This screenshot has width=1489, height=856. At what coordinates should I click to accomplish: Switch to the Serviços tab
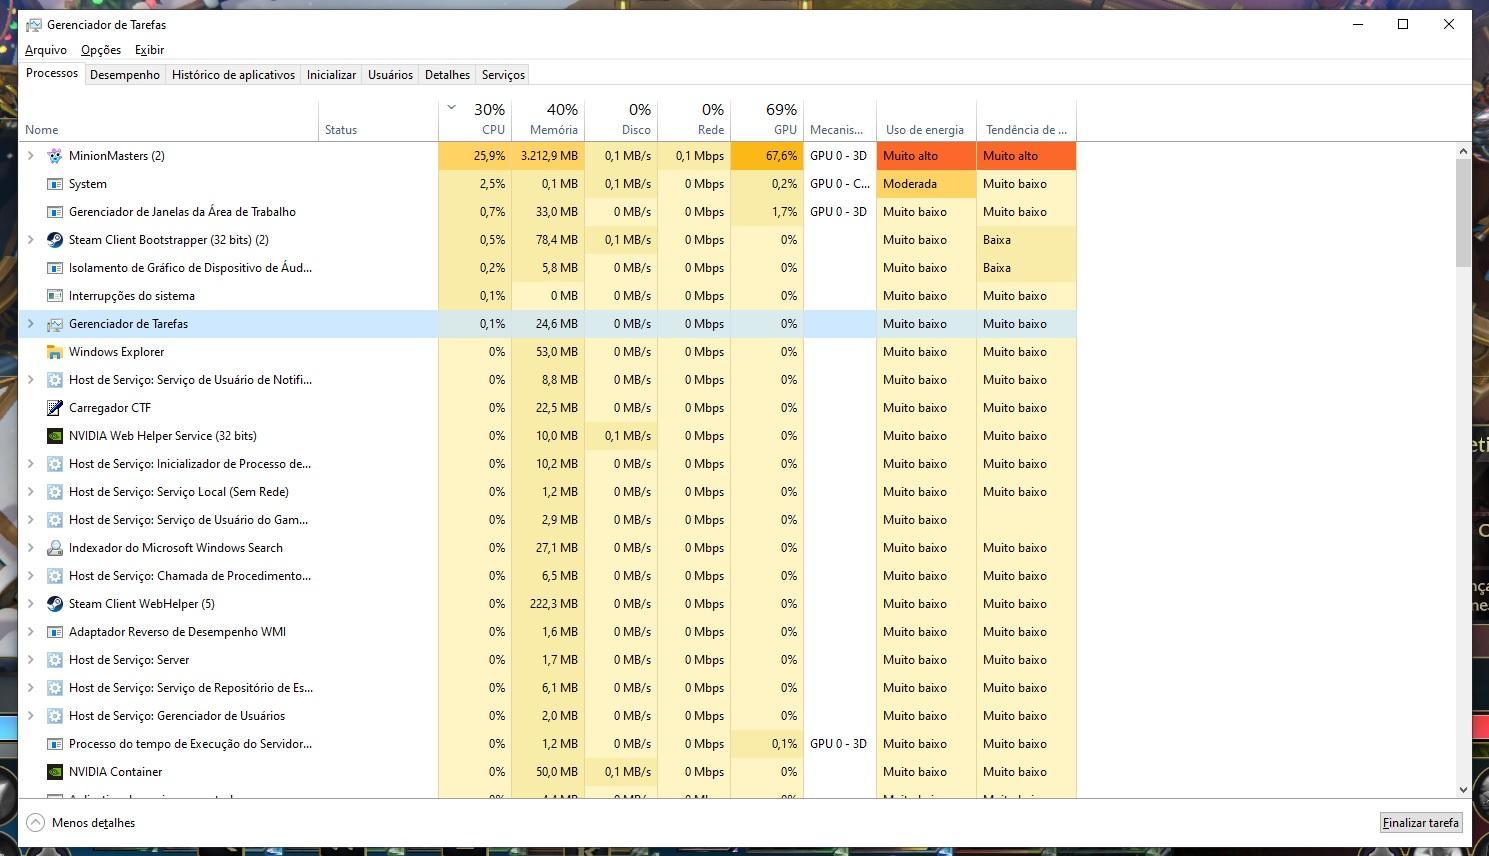coord(503,75)
